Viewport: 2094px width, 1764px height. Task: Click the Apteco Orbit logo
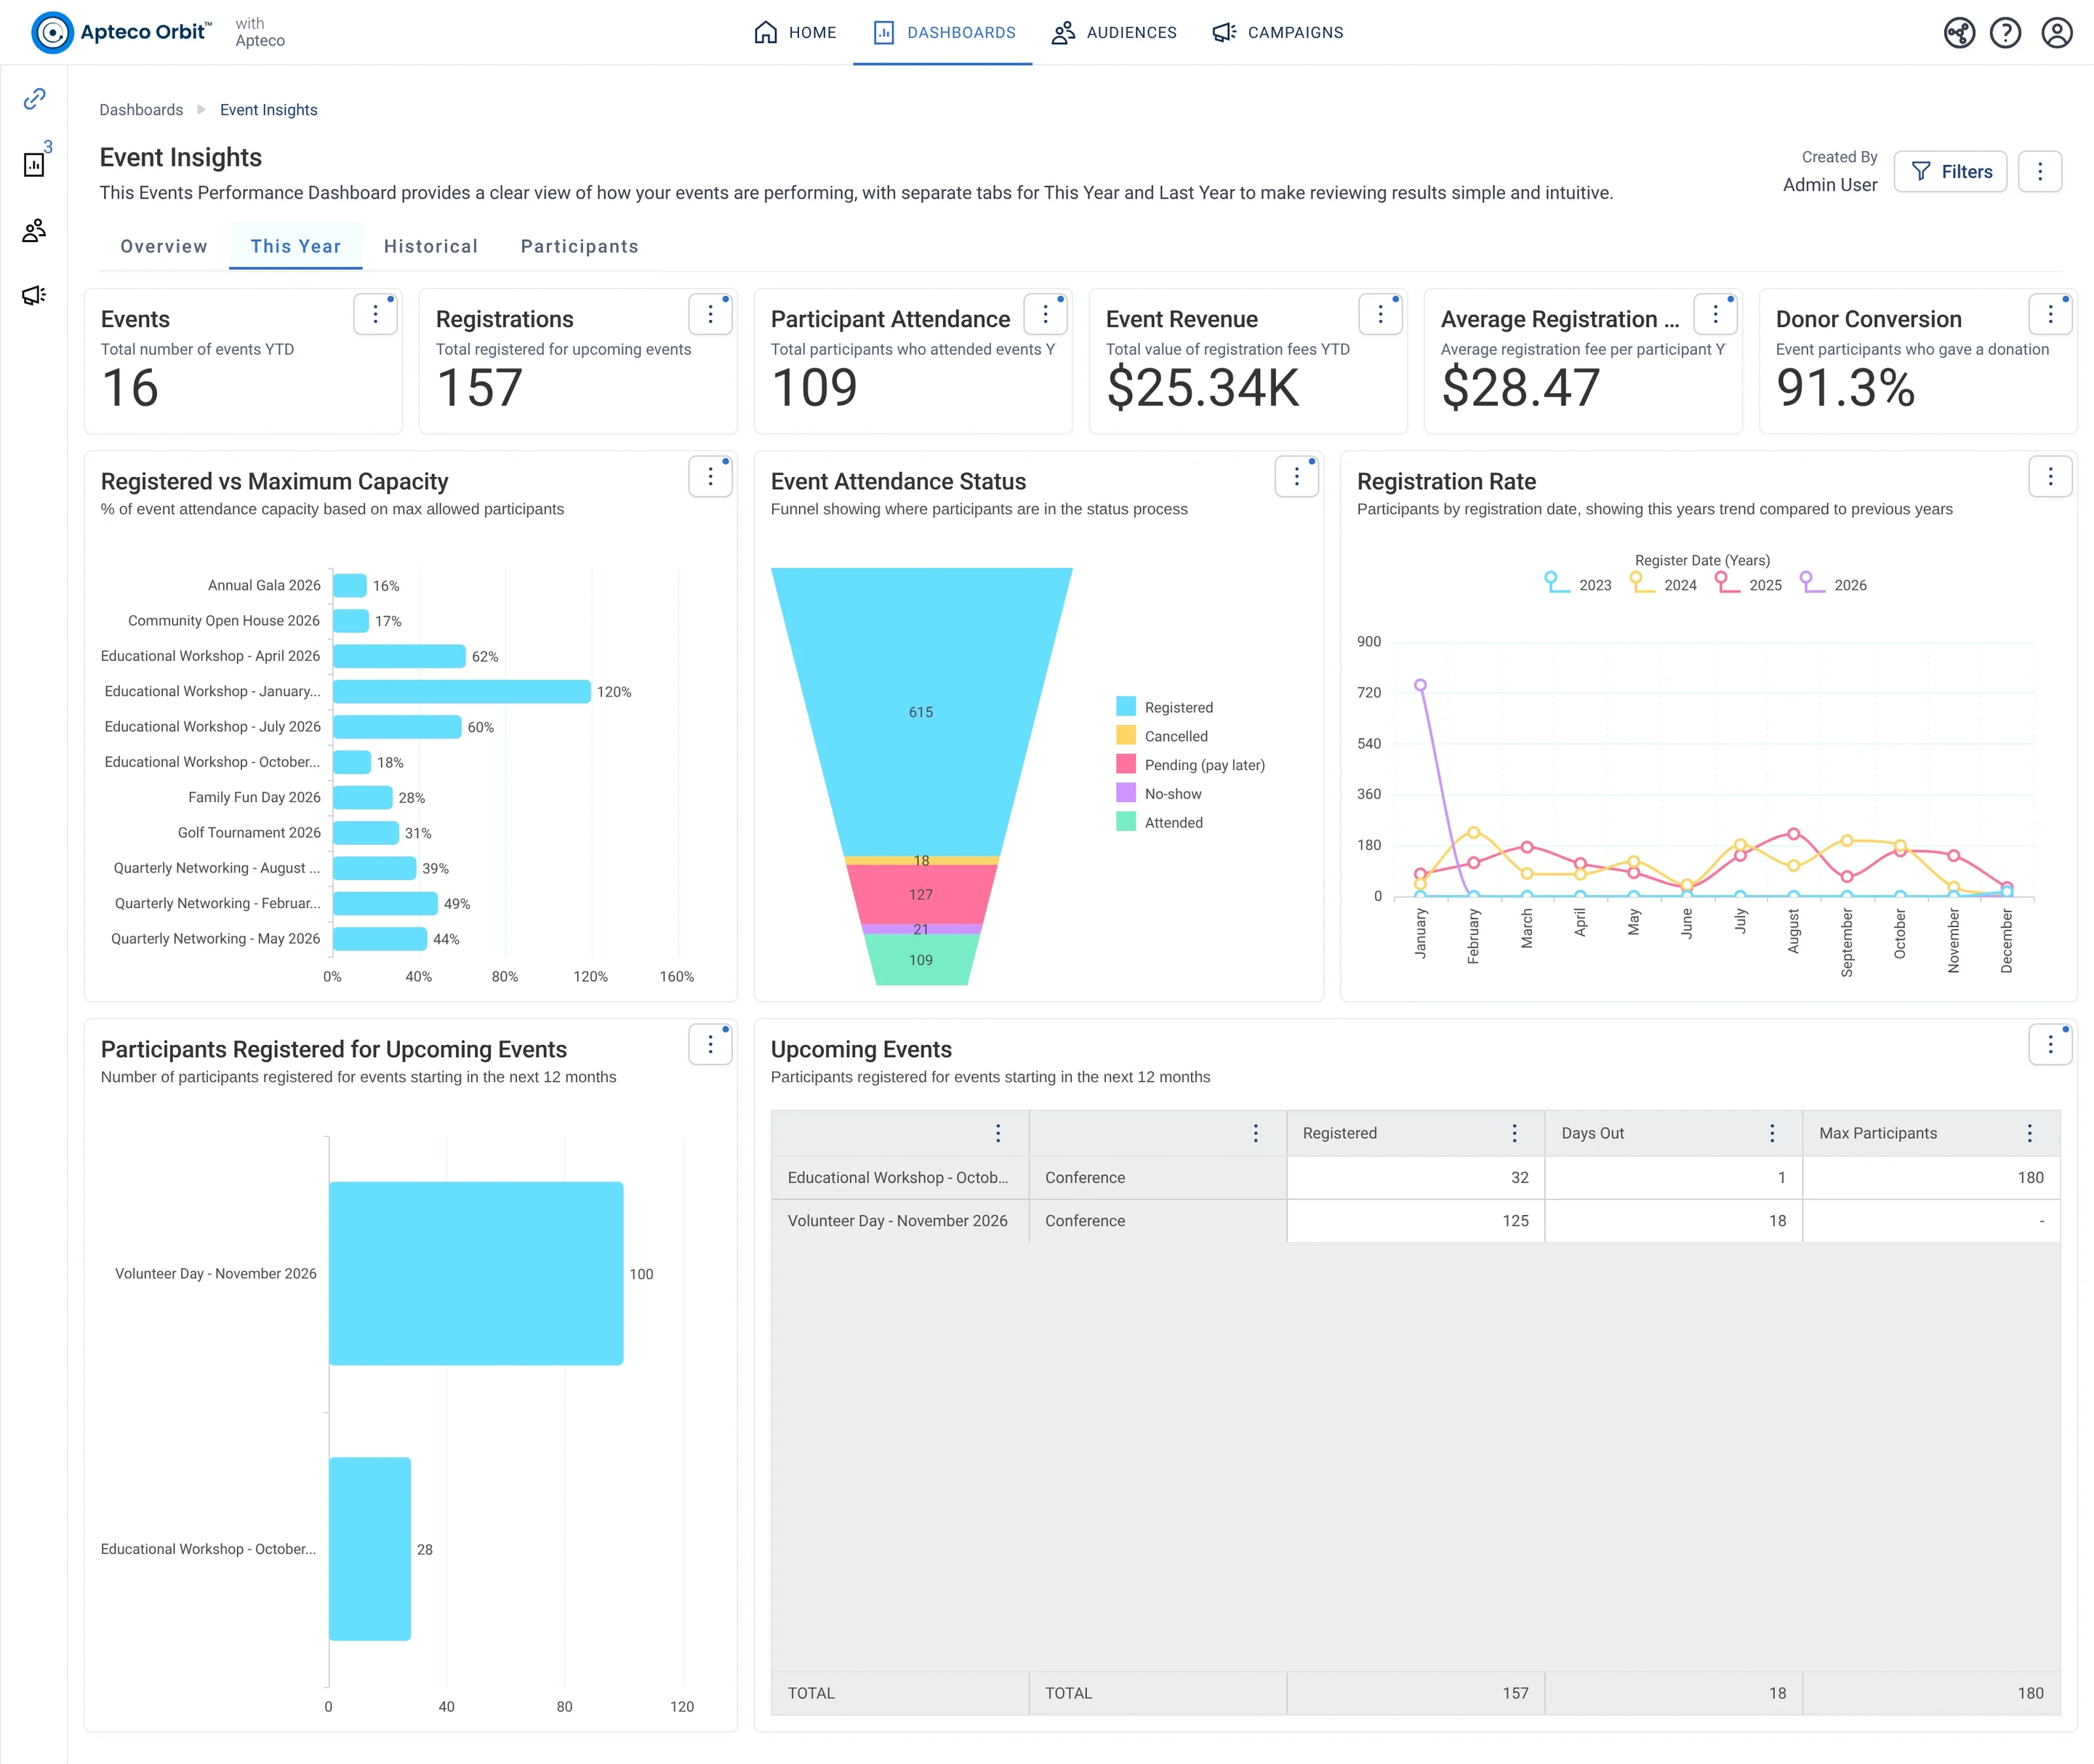[122, 32]
